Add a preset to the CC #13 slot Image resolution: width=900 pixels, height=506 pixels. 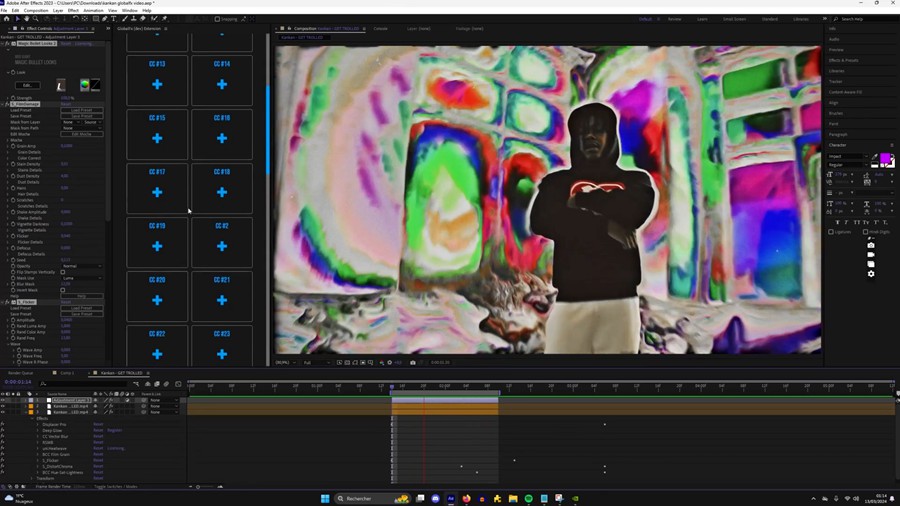click(157, 85)
